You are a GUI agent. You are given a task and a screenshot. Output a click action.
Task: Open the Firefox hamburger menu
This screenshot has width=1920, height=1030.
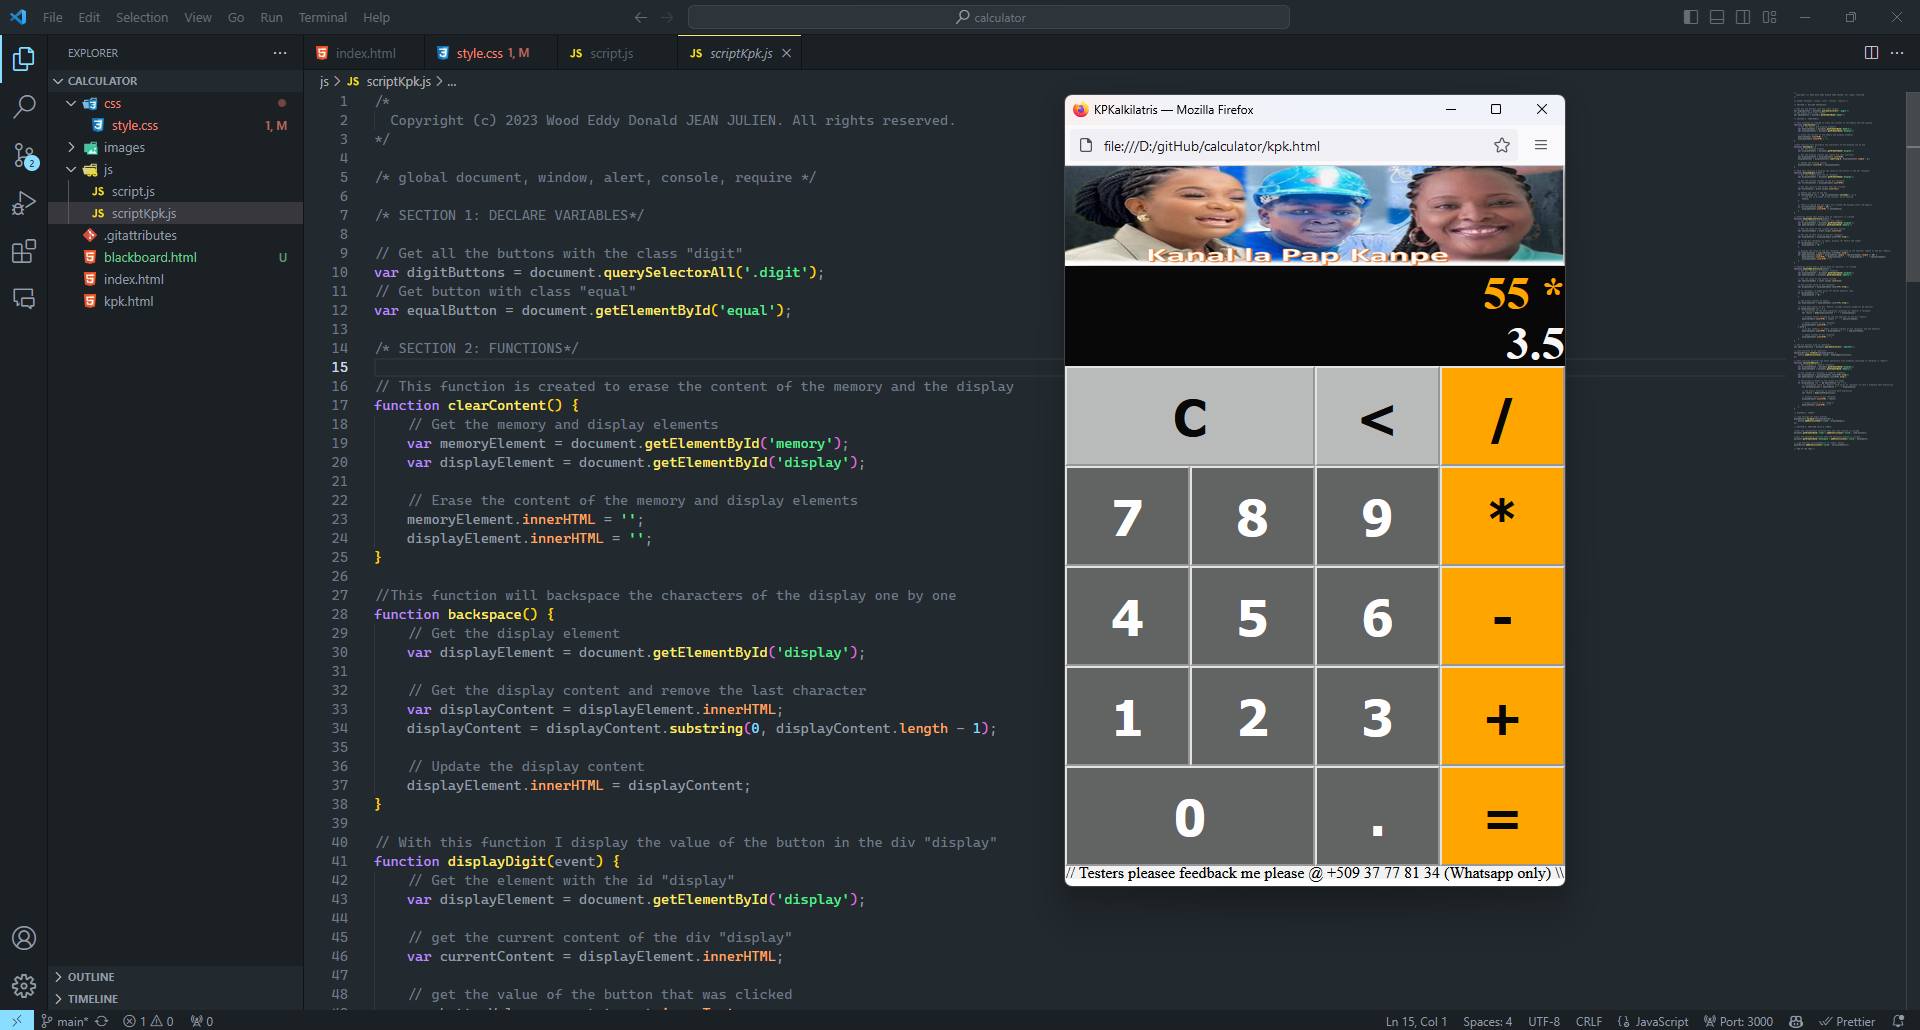[x=1541, y=146]
